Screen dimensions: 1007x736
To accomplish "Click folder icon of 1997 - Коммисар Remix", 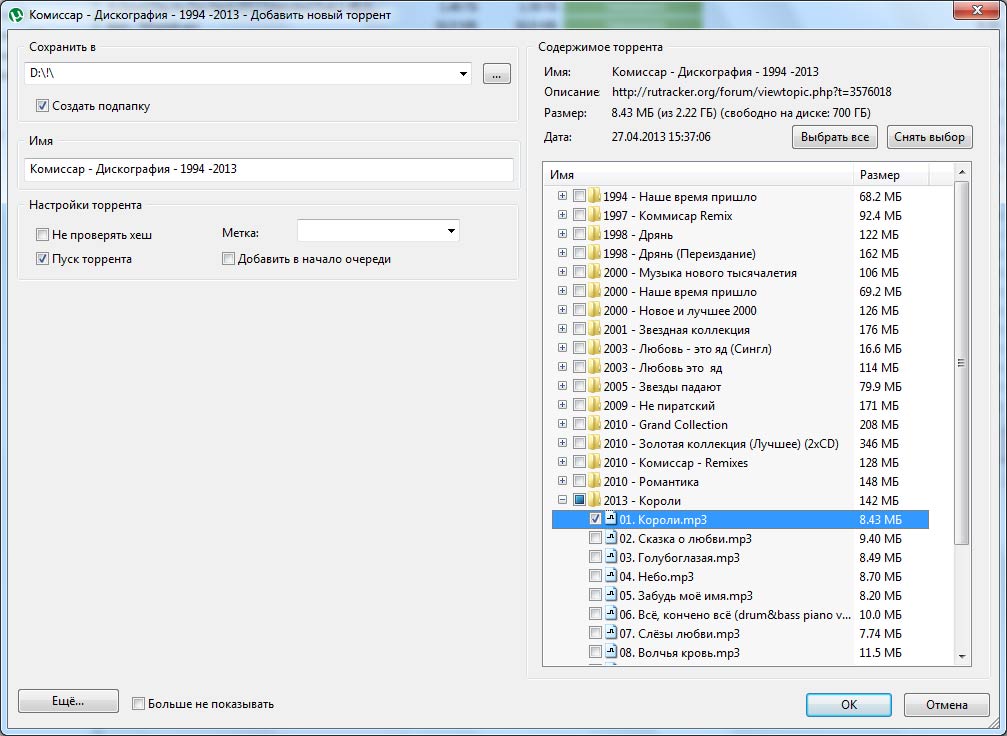I will click(594, 215).
